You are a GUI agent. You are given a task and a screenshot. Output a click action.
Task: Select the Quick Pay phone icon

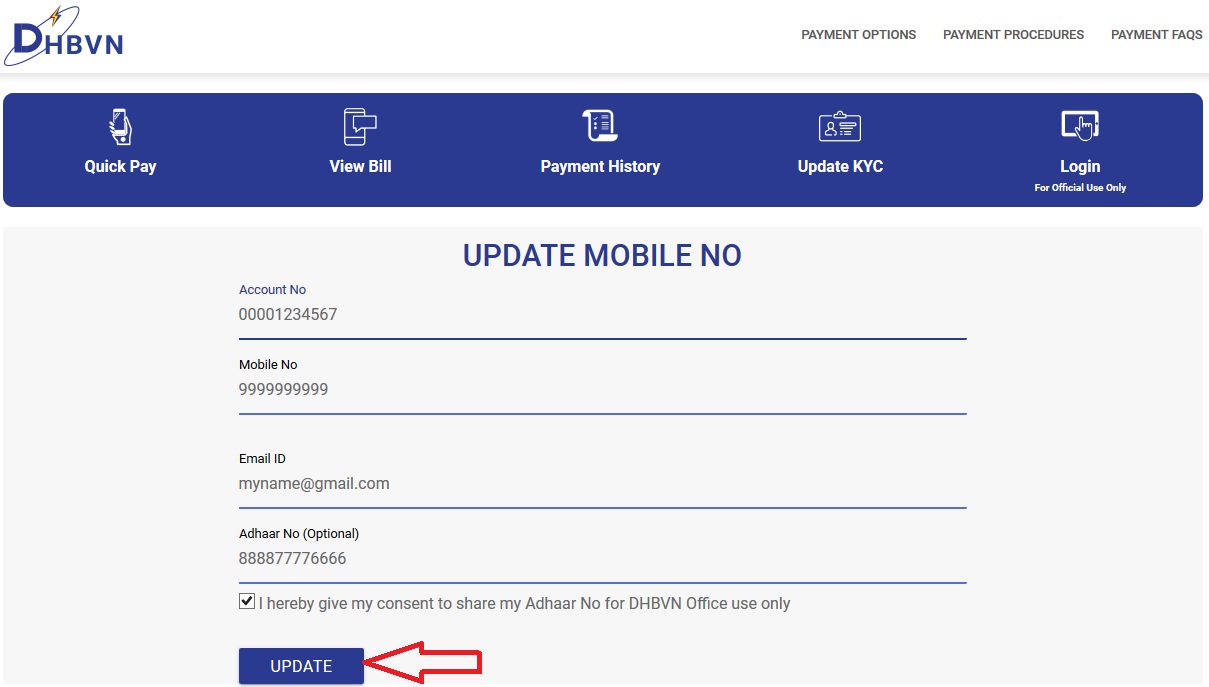pos(120,127)
